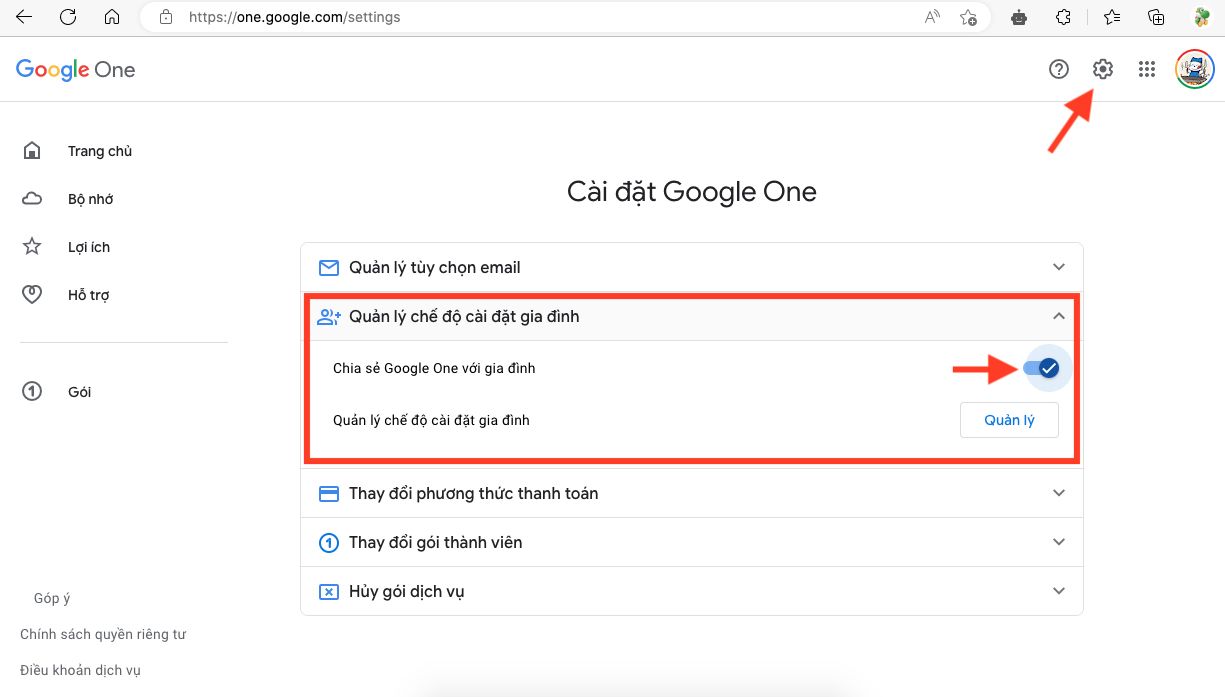Refresh the page in the browser
Screen dimensions: 1225x697
(68, 17)
